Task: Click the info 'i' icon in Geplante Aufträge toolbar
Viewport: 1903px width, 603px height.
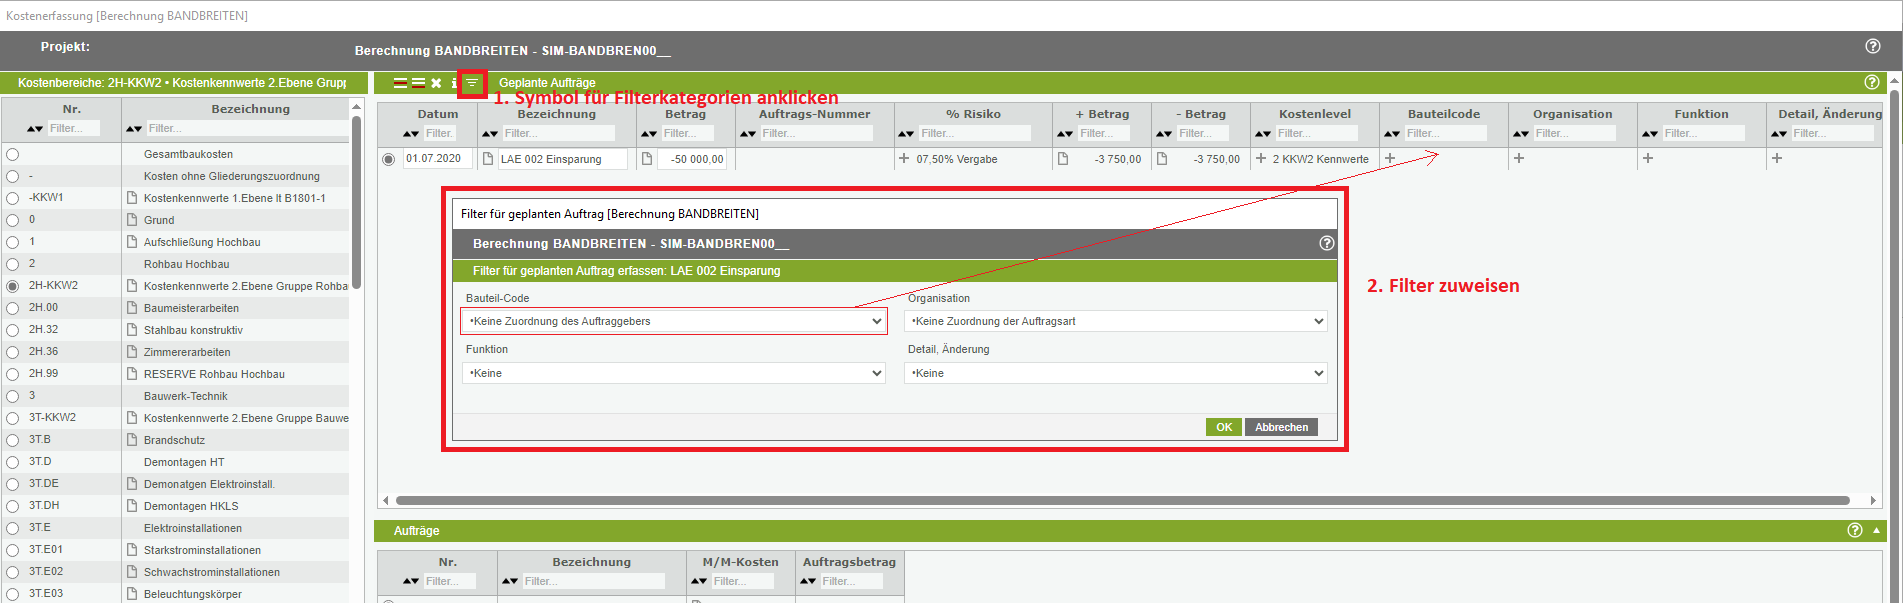Action: [x=453, y=83]
